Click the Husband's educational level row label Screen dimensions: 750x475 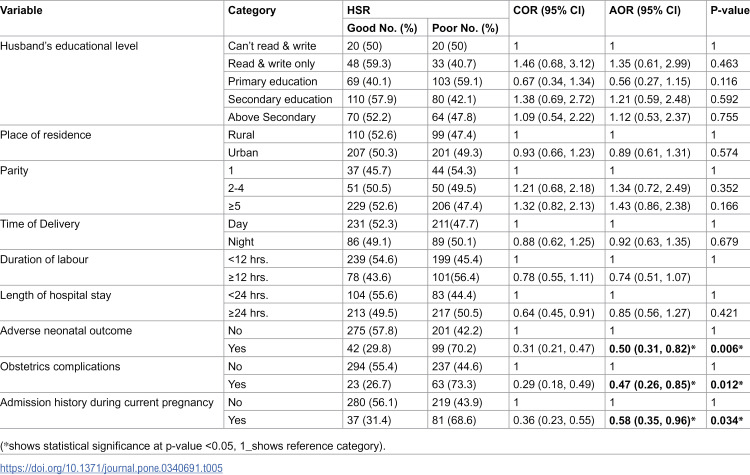[x=69, y=46]
